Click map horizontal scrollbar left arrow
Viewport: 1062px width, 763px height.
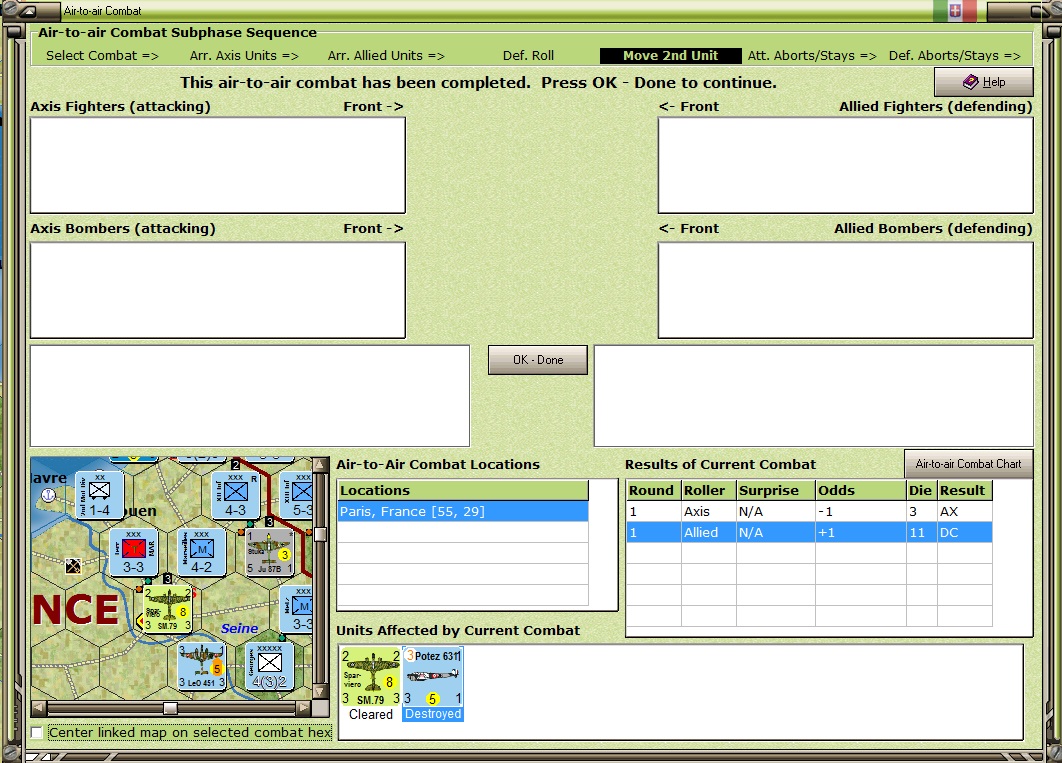point(39,708)
